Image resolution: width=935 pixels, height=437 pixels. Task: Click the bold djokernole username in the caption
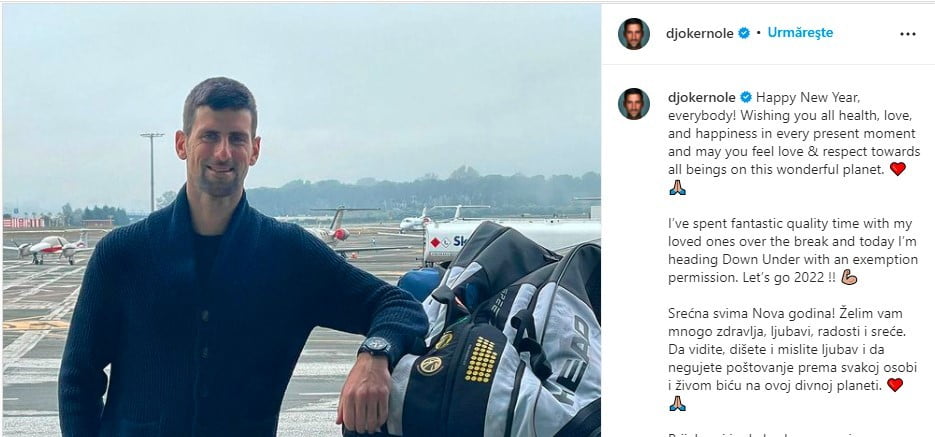coord(700,97)
